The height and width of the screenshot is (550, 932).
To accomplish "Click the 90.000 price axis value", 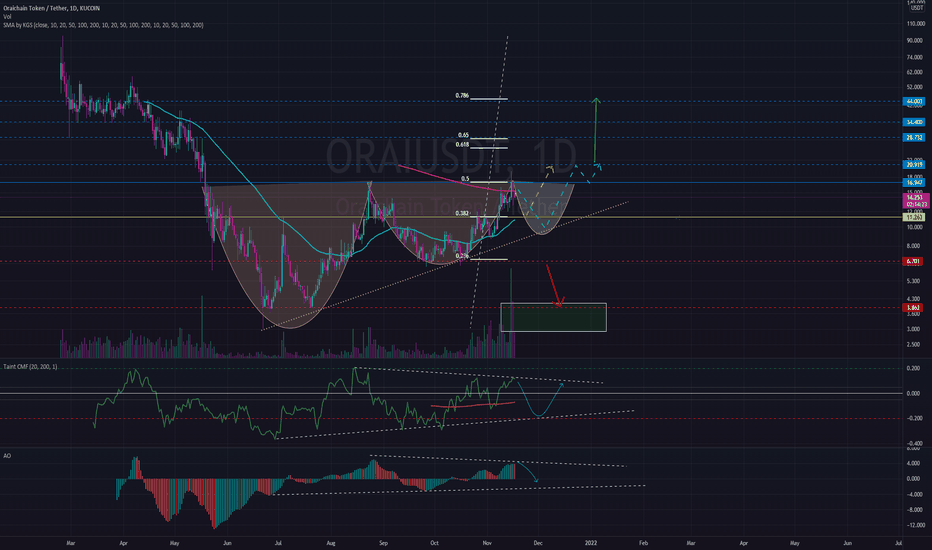I will [915, 40].
